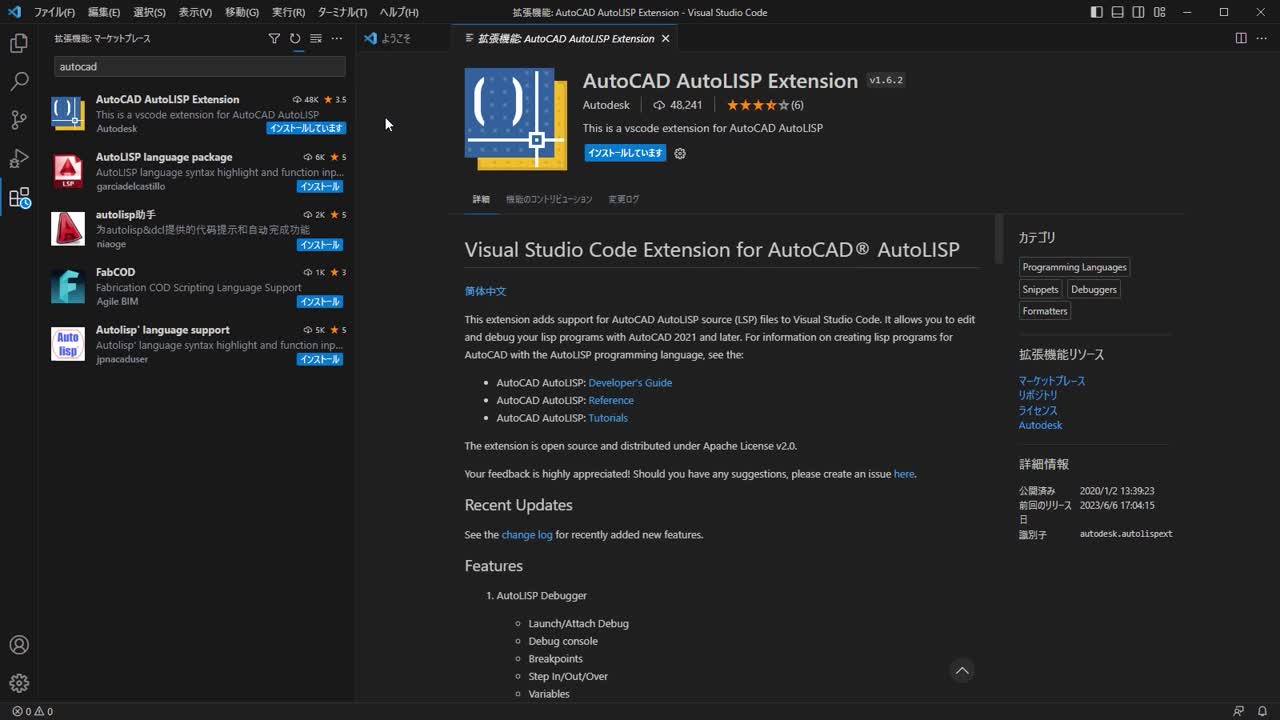Click the autocad search input field
This screenshot has width=1280, height=720.
click(200, 66)
